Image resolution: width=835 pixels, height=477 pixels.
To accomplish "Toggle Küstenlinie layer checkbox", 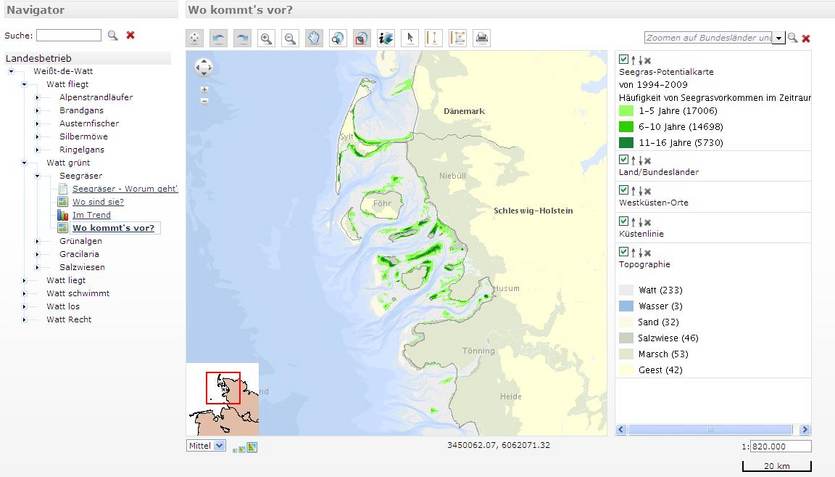I will pyautogui.click(x=624, y=221).
